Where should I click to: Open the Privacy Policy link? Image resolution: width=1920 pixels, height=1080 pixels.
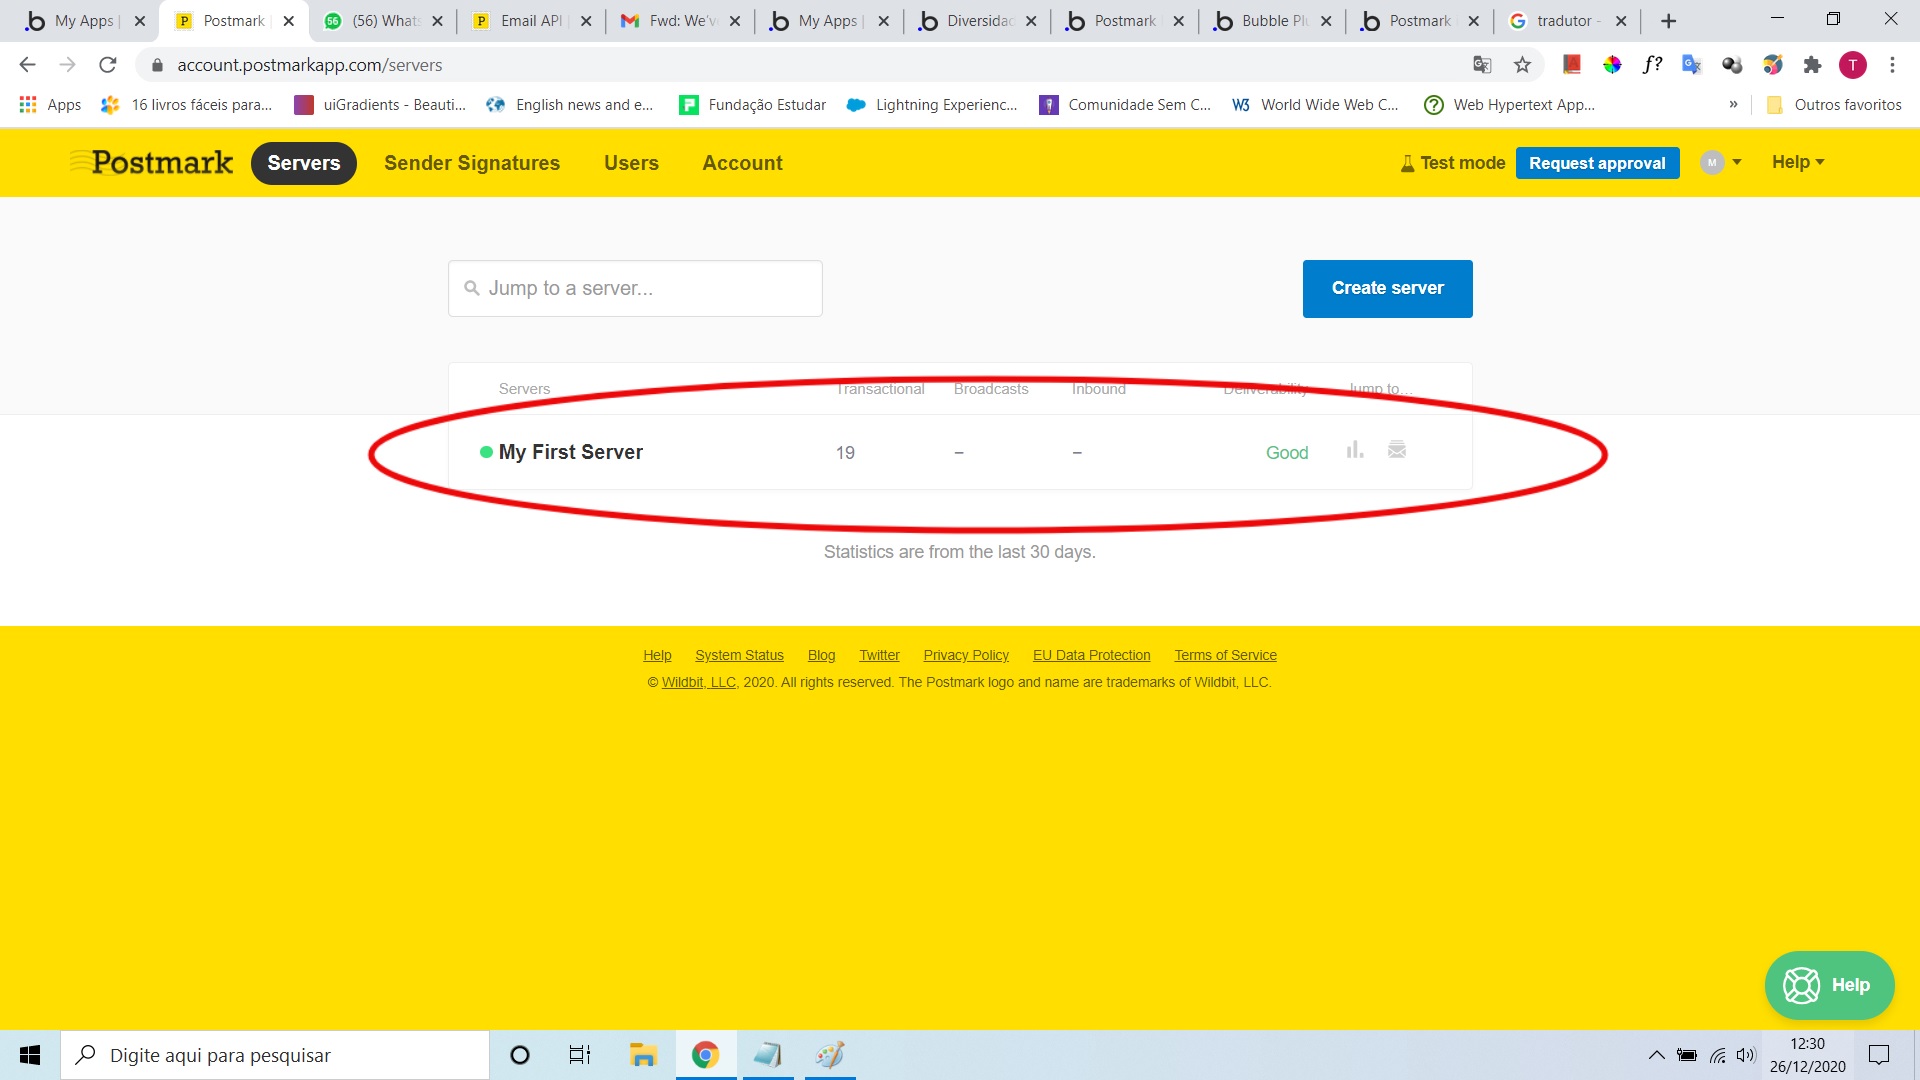tap(966, 655)
